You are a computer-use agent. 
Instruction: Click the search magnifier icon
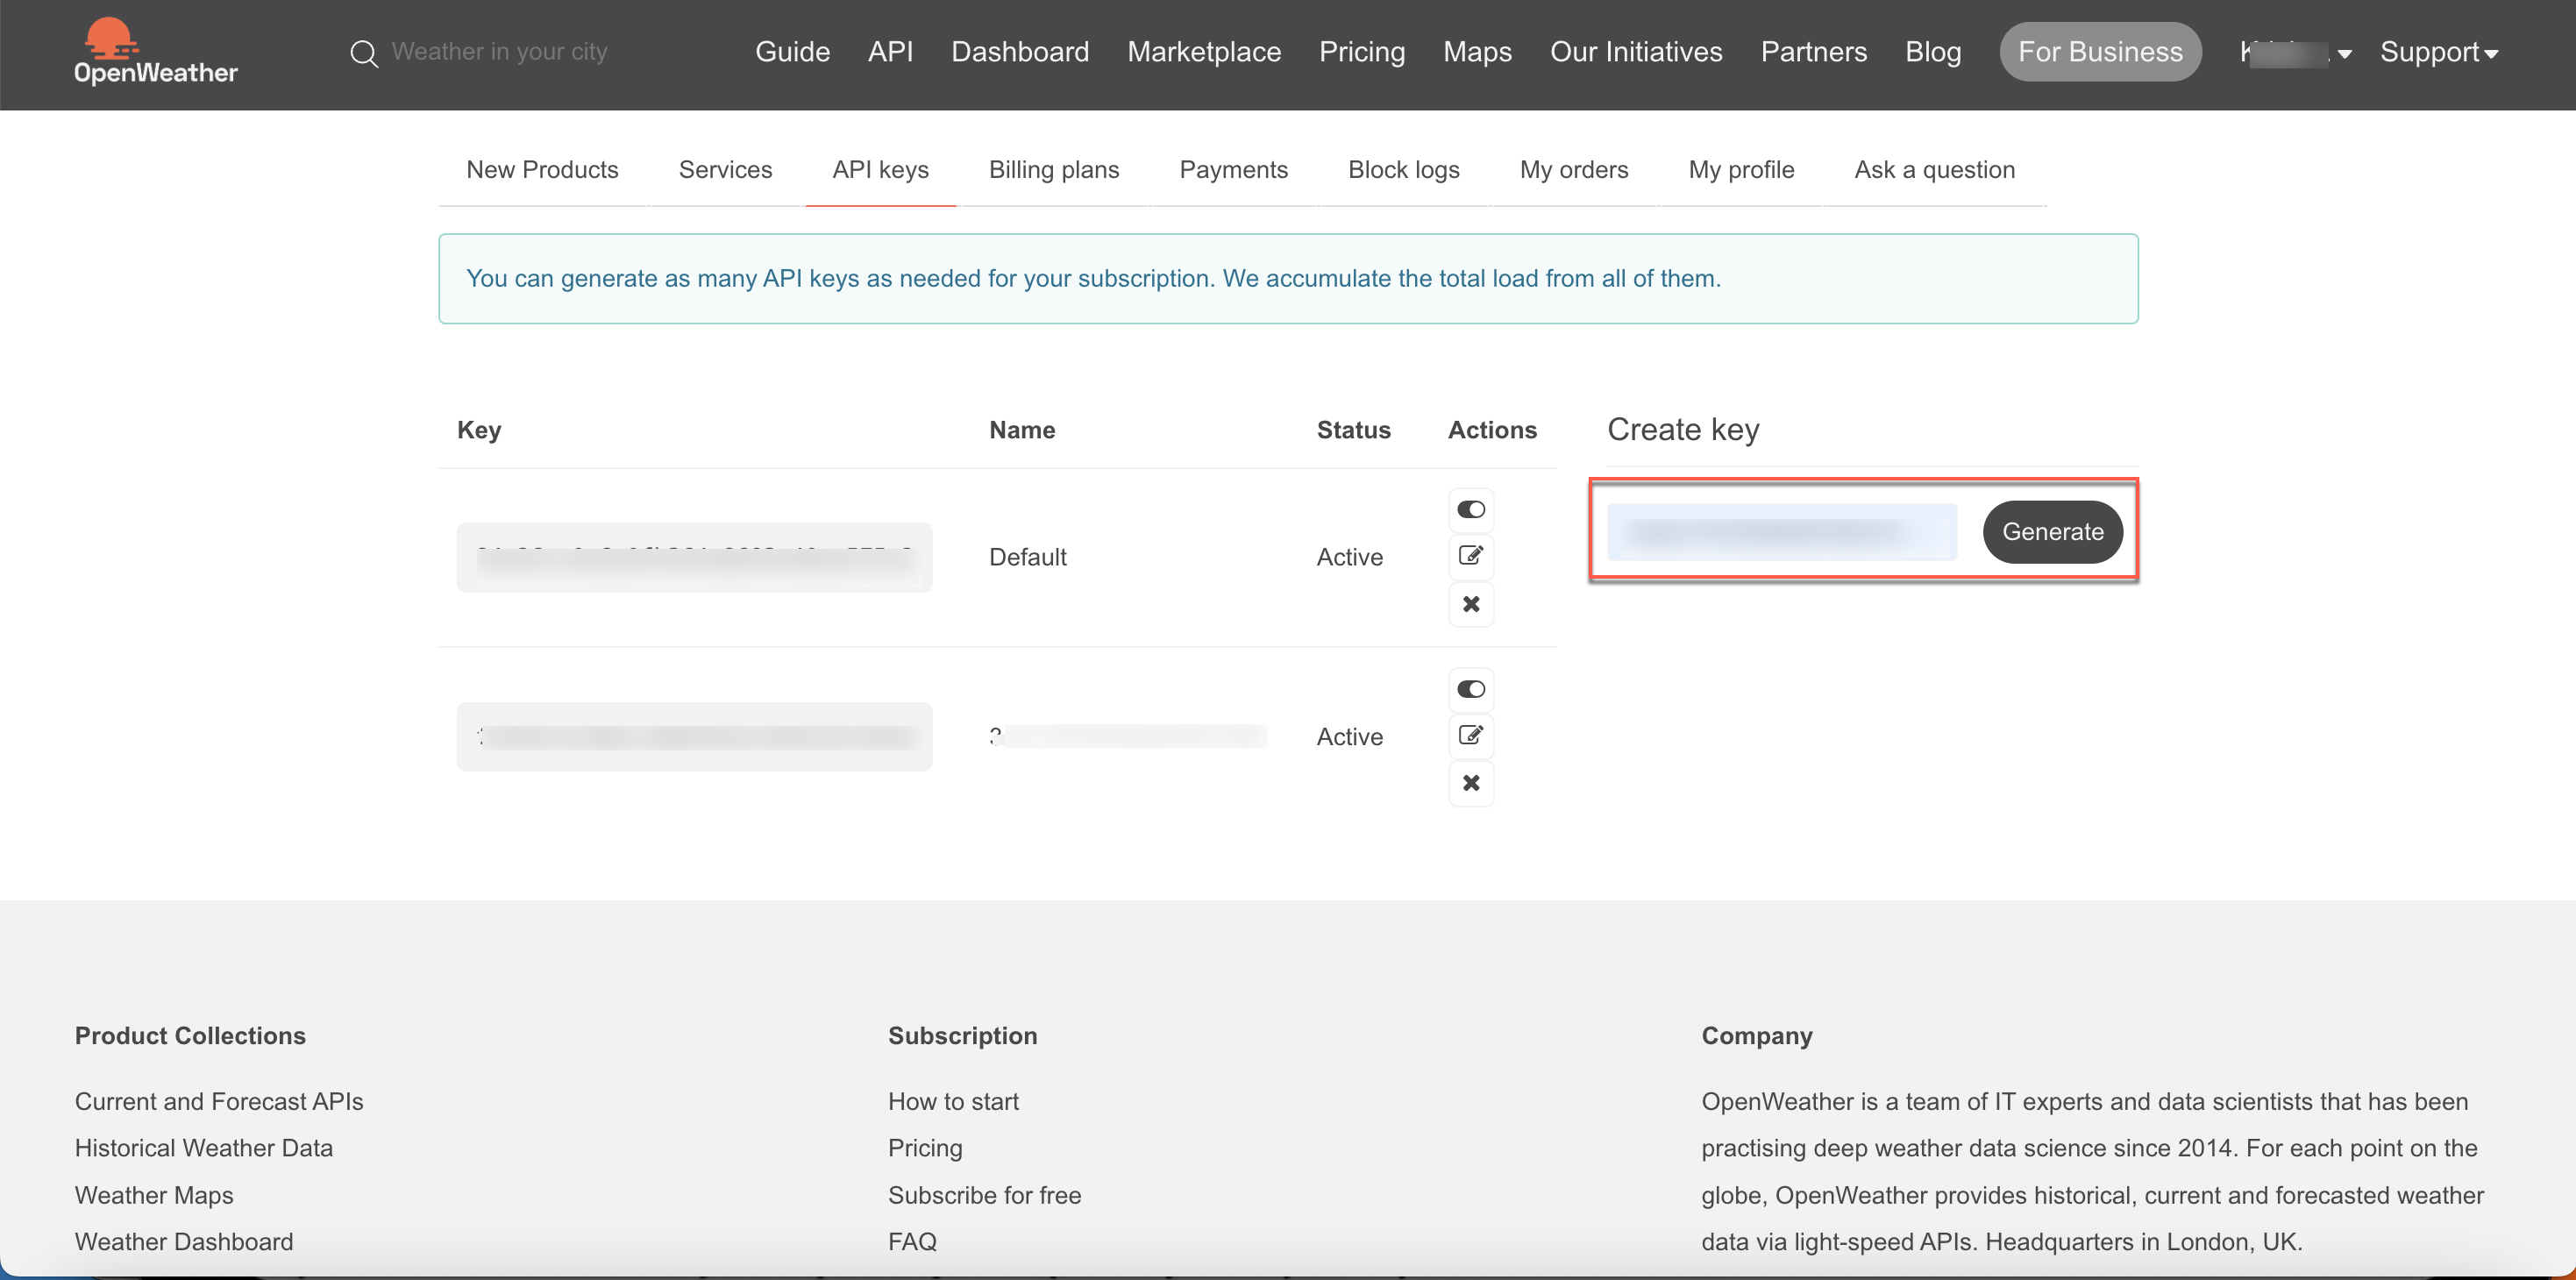pos(364,53)
